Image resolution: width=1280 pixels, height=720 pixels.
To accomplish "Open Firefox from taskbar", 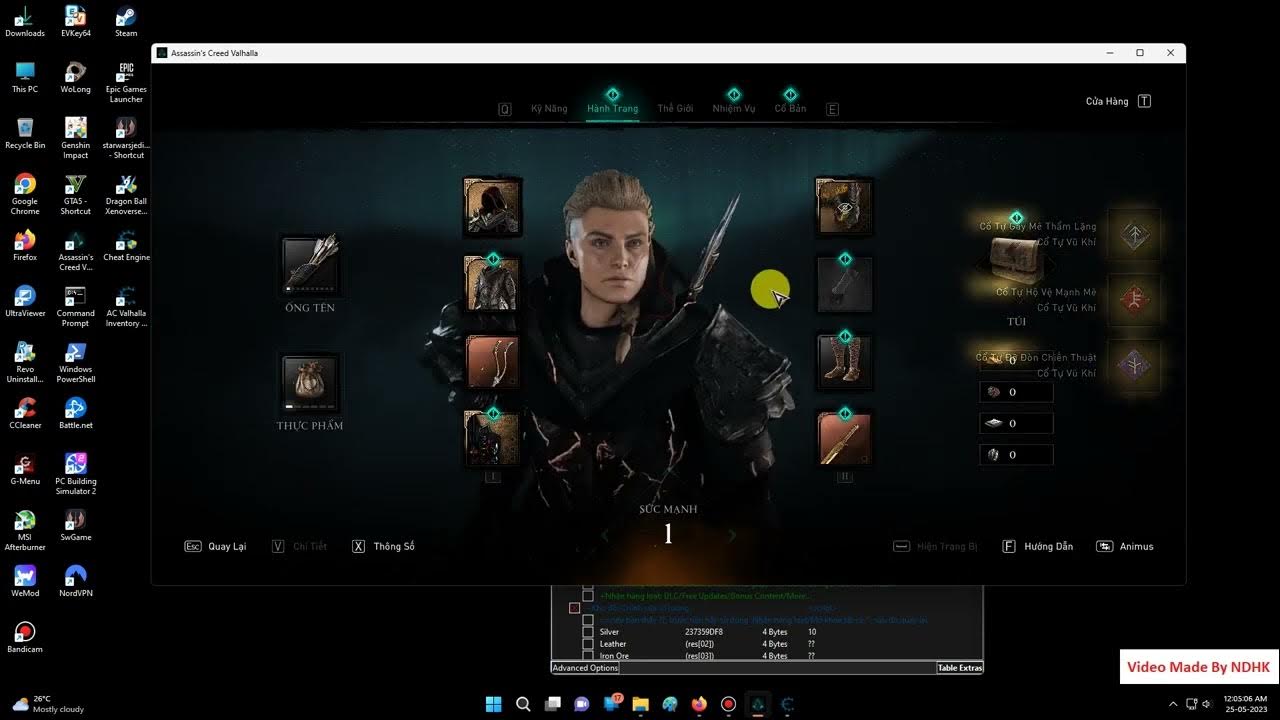I will pos(699,704).
